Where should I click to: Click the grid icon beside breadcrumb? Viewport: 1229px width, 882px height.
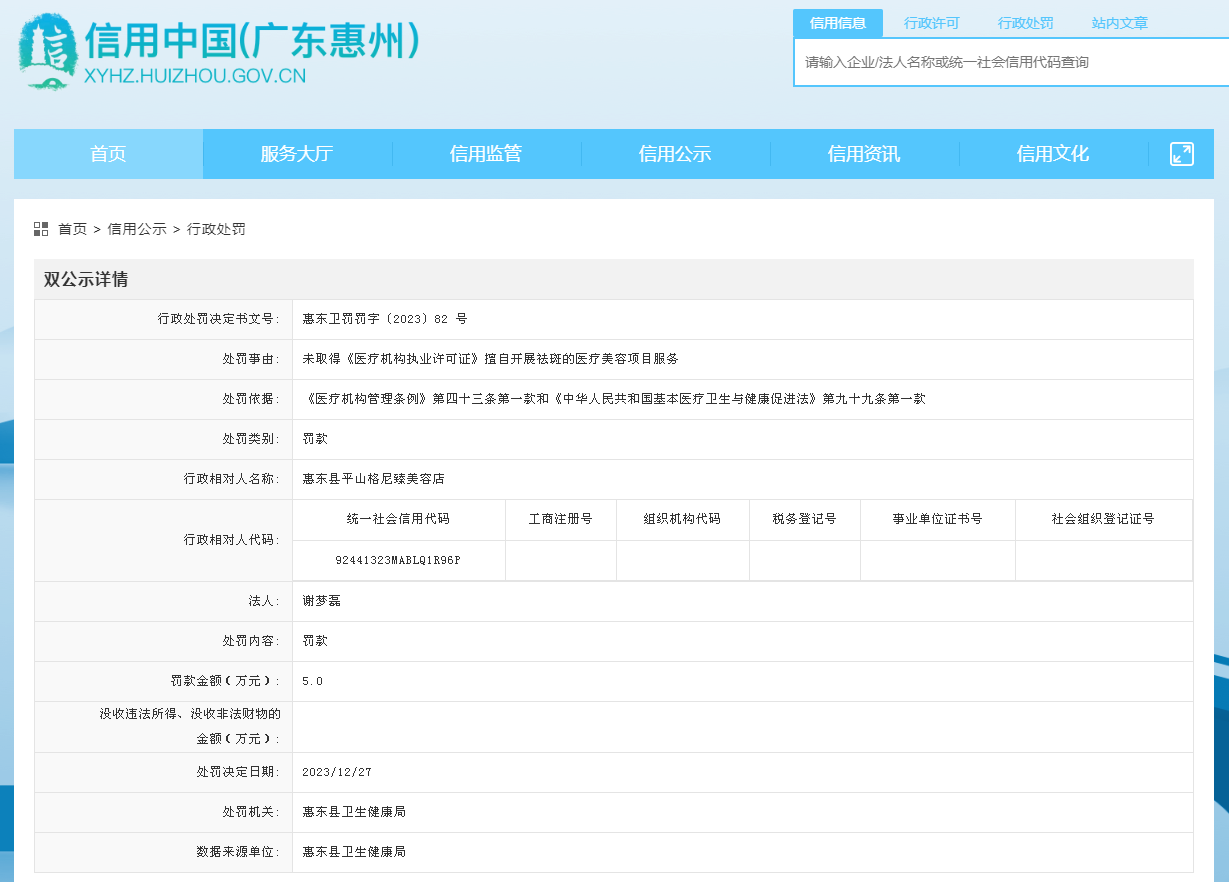[41, 229]
